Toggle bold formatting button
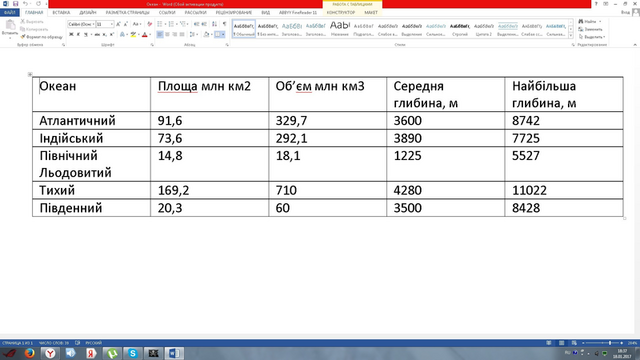The width and height of the screenshot is (640, 360). click(x=71, y=35)
